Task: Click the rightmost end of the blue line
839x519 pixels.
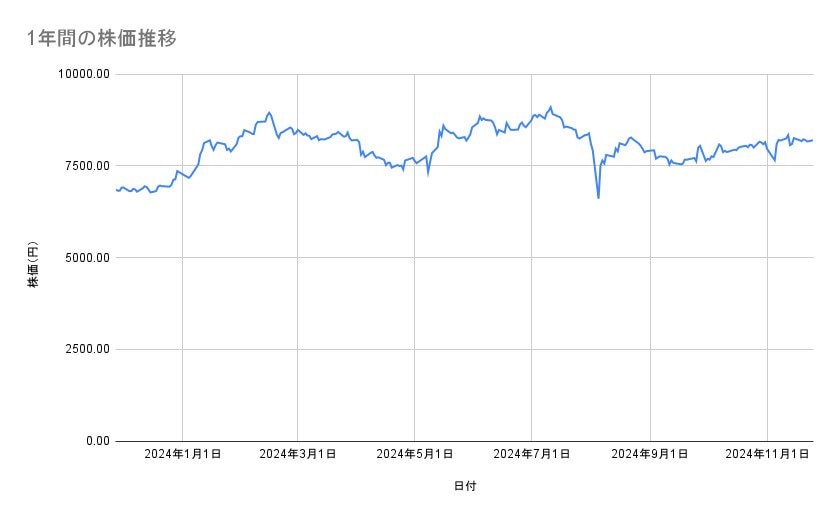Action: (813, 140)
